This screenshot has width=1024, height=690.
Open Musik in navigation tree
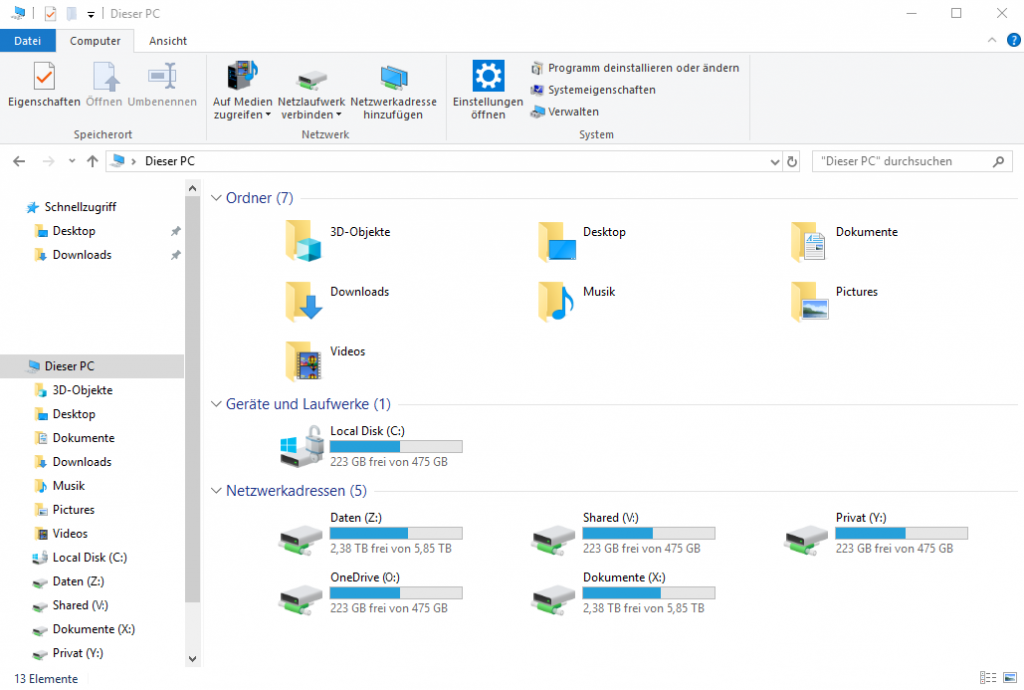tap(69, 486)
